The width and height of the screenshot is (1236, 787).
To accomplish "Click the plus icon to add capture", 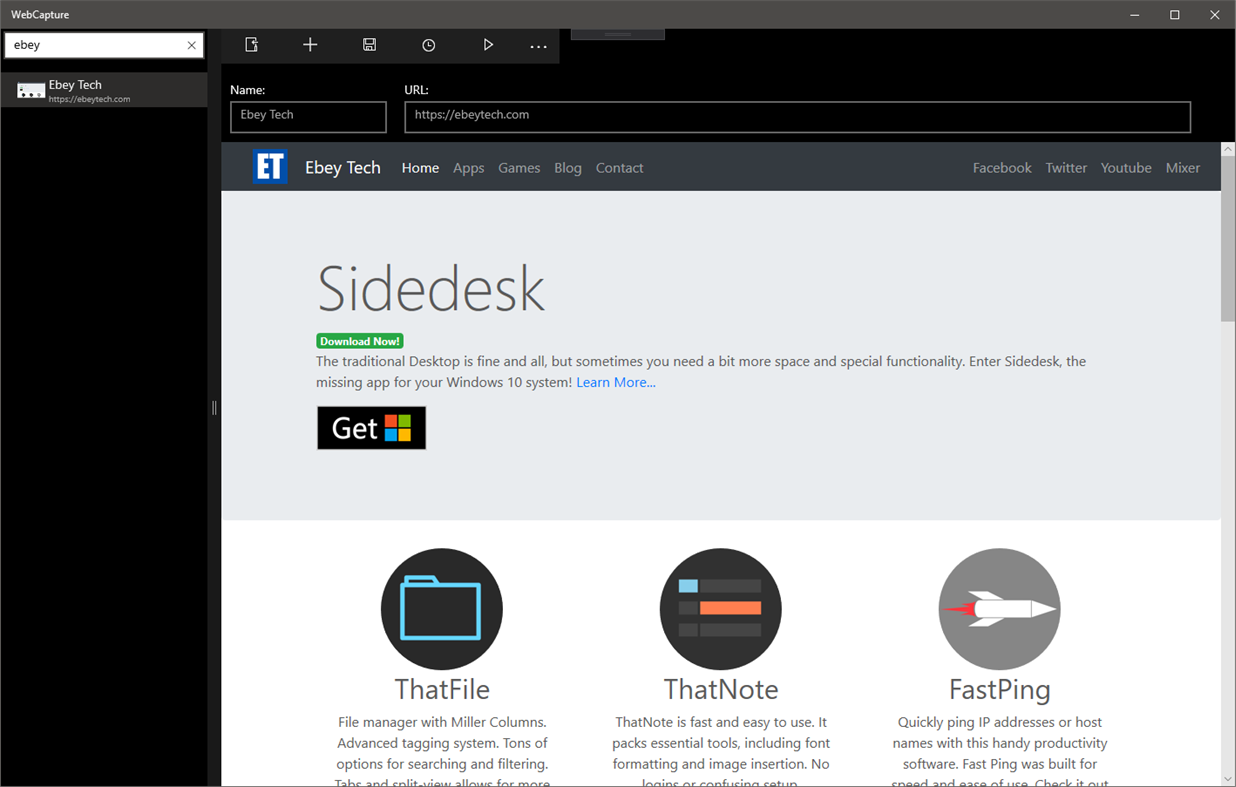I will [310, 44].
